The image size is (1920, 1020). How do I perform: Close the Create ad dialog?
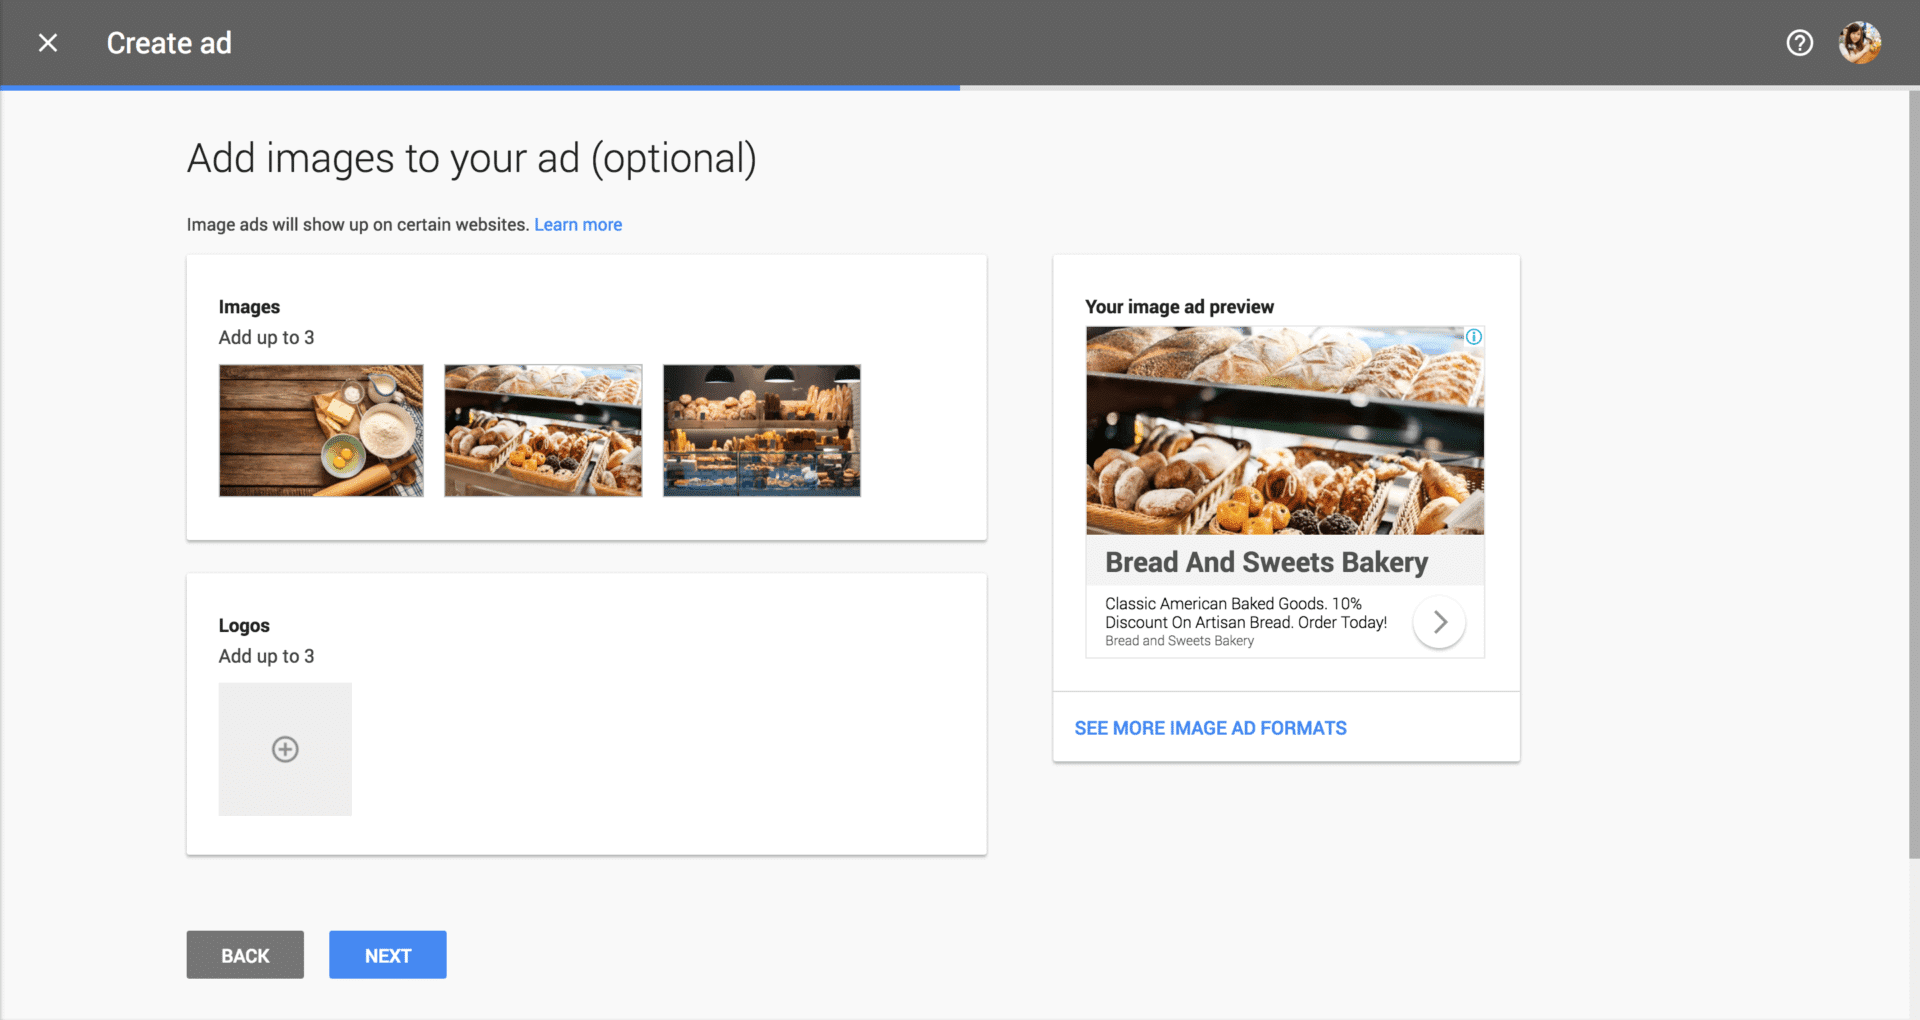(48, 43)
